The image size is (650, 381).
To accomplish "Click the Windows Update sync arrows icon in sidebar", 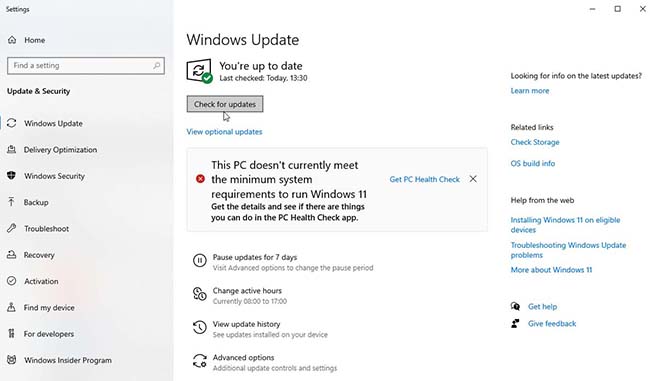I will pyautogui.click(x=12, y=123).
